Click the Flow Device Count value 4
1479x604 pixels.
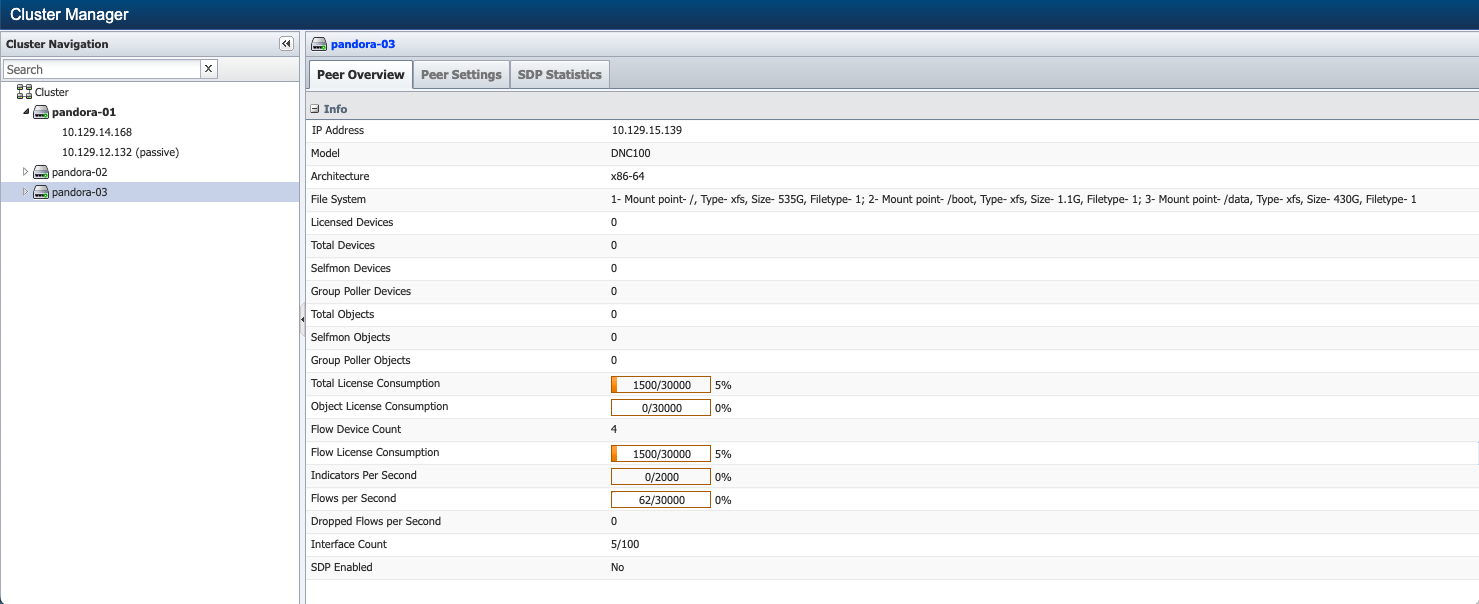point(614,429)
